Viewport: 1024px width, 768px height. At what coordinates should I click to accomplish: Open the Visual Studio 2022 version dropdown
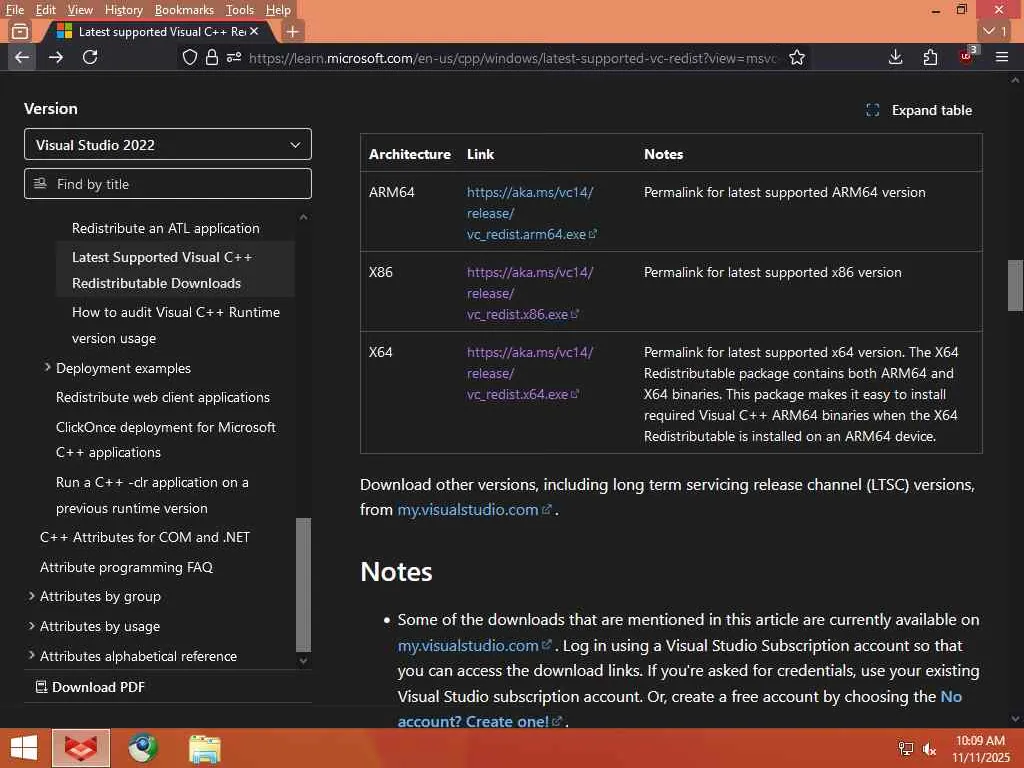[168, 144]
